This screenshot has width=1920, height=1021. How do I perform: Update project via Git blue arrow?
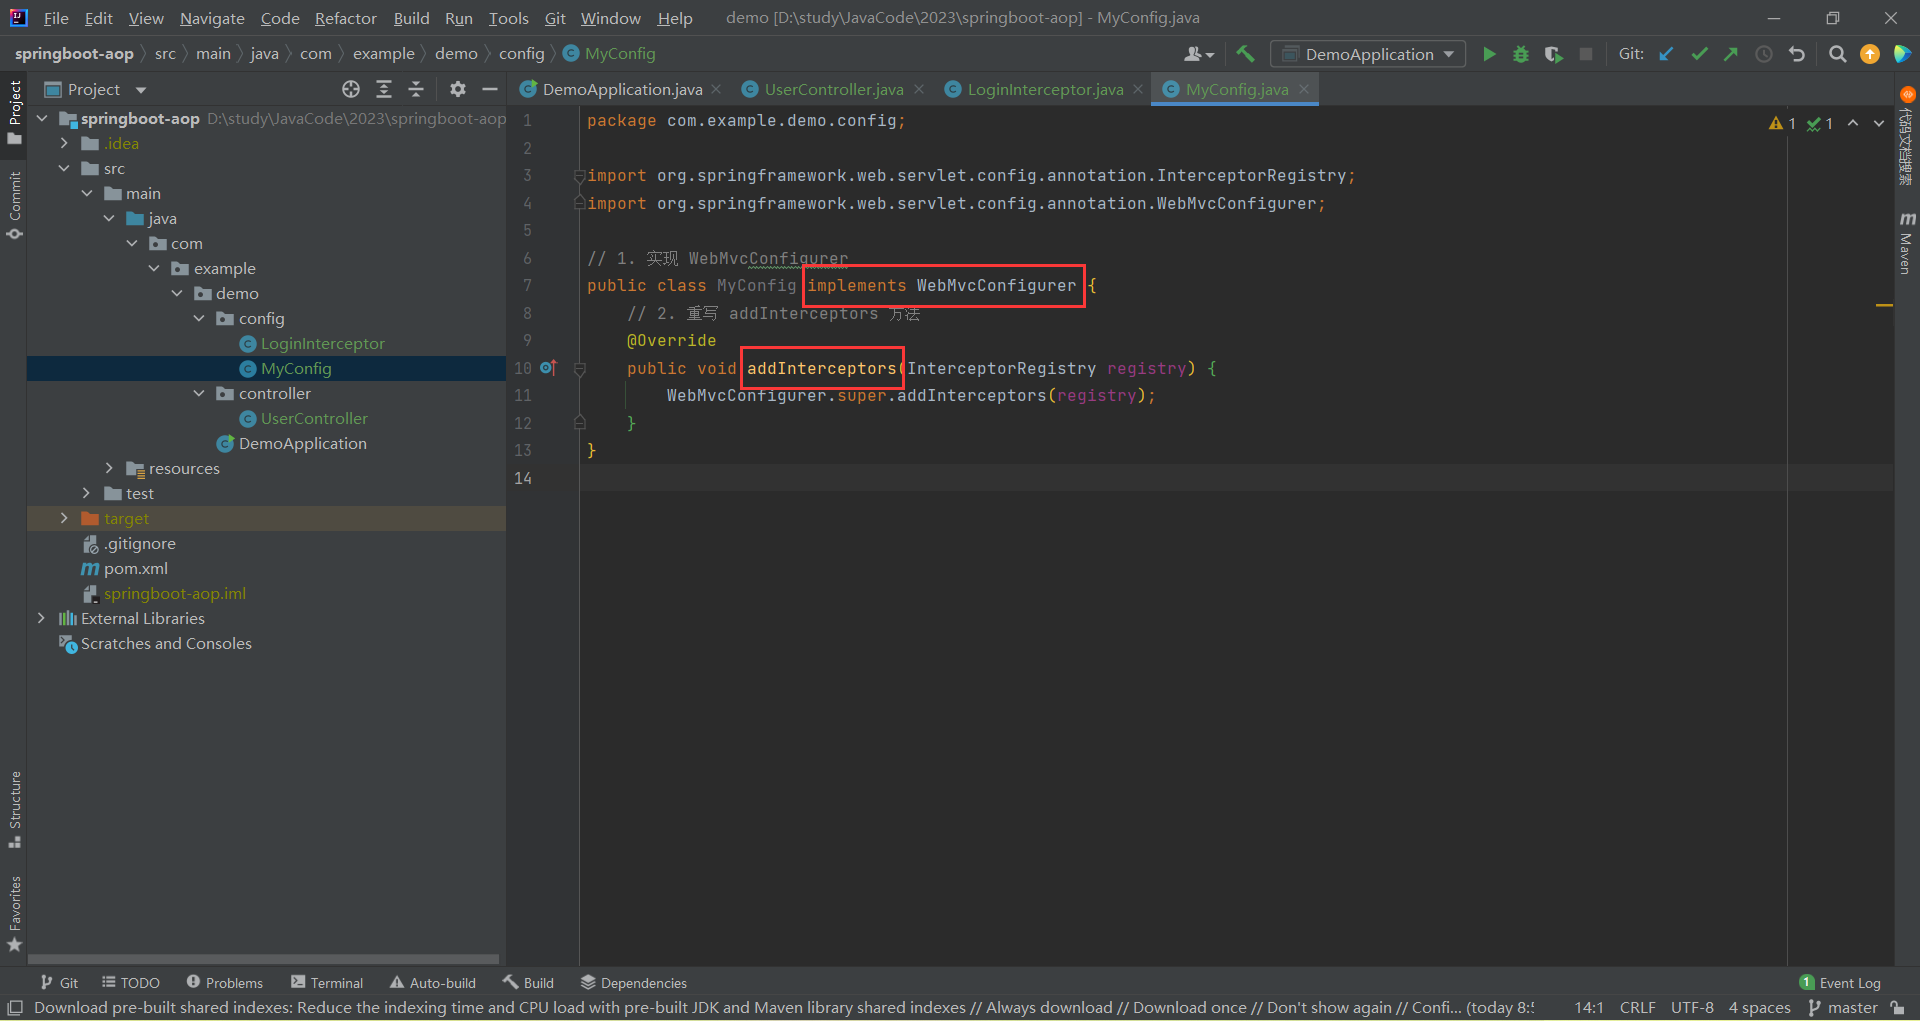(1666, 54)
